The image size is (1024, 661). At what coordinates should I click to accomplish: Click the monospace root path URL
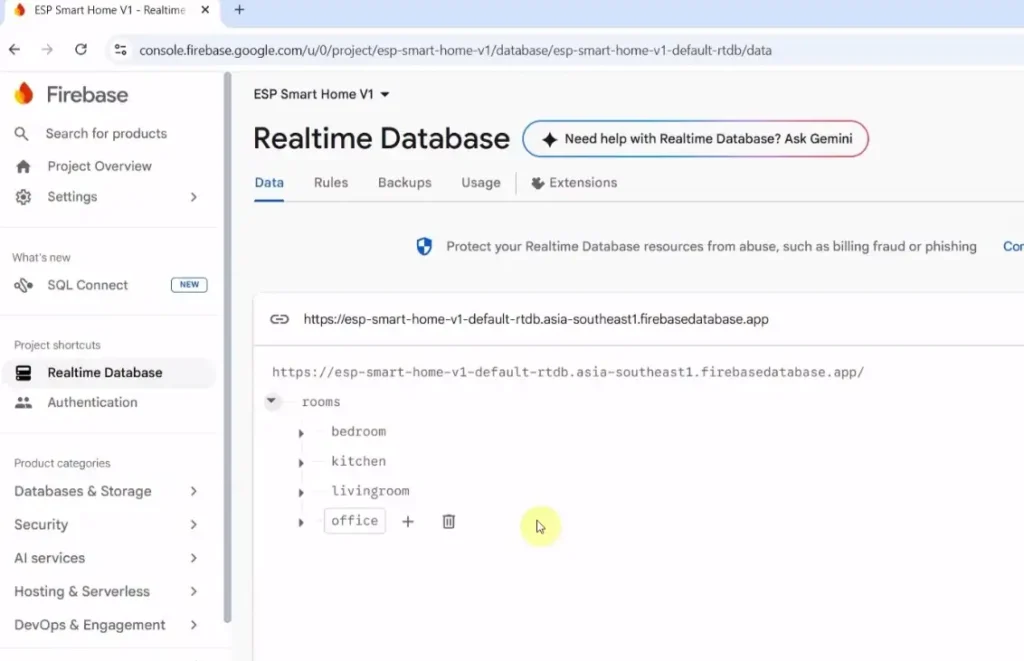[x=568, y=372]
